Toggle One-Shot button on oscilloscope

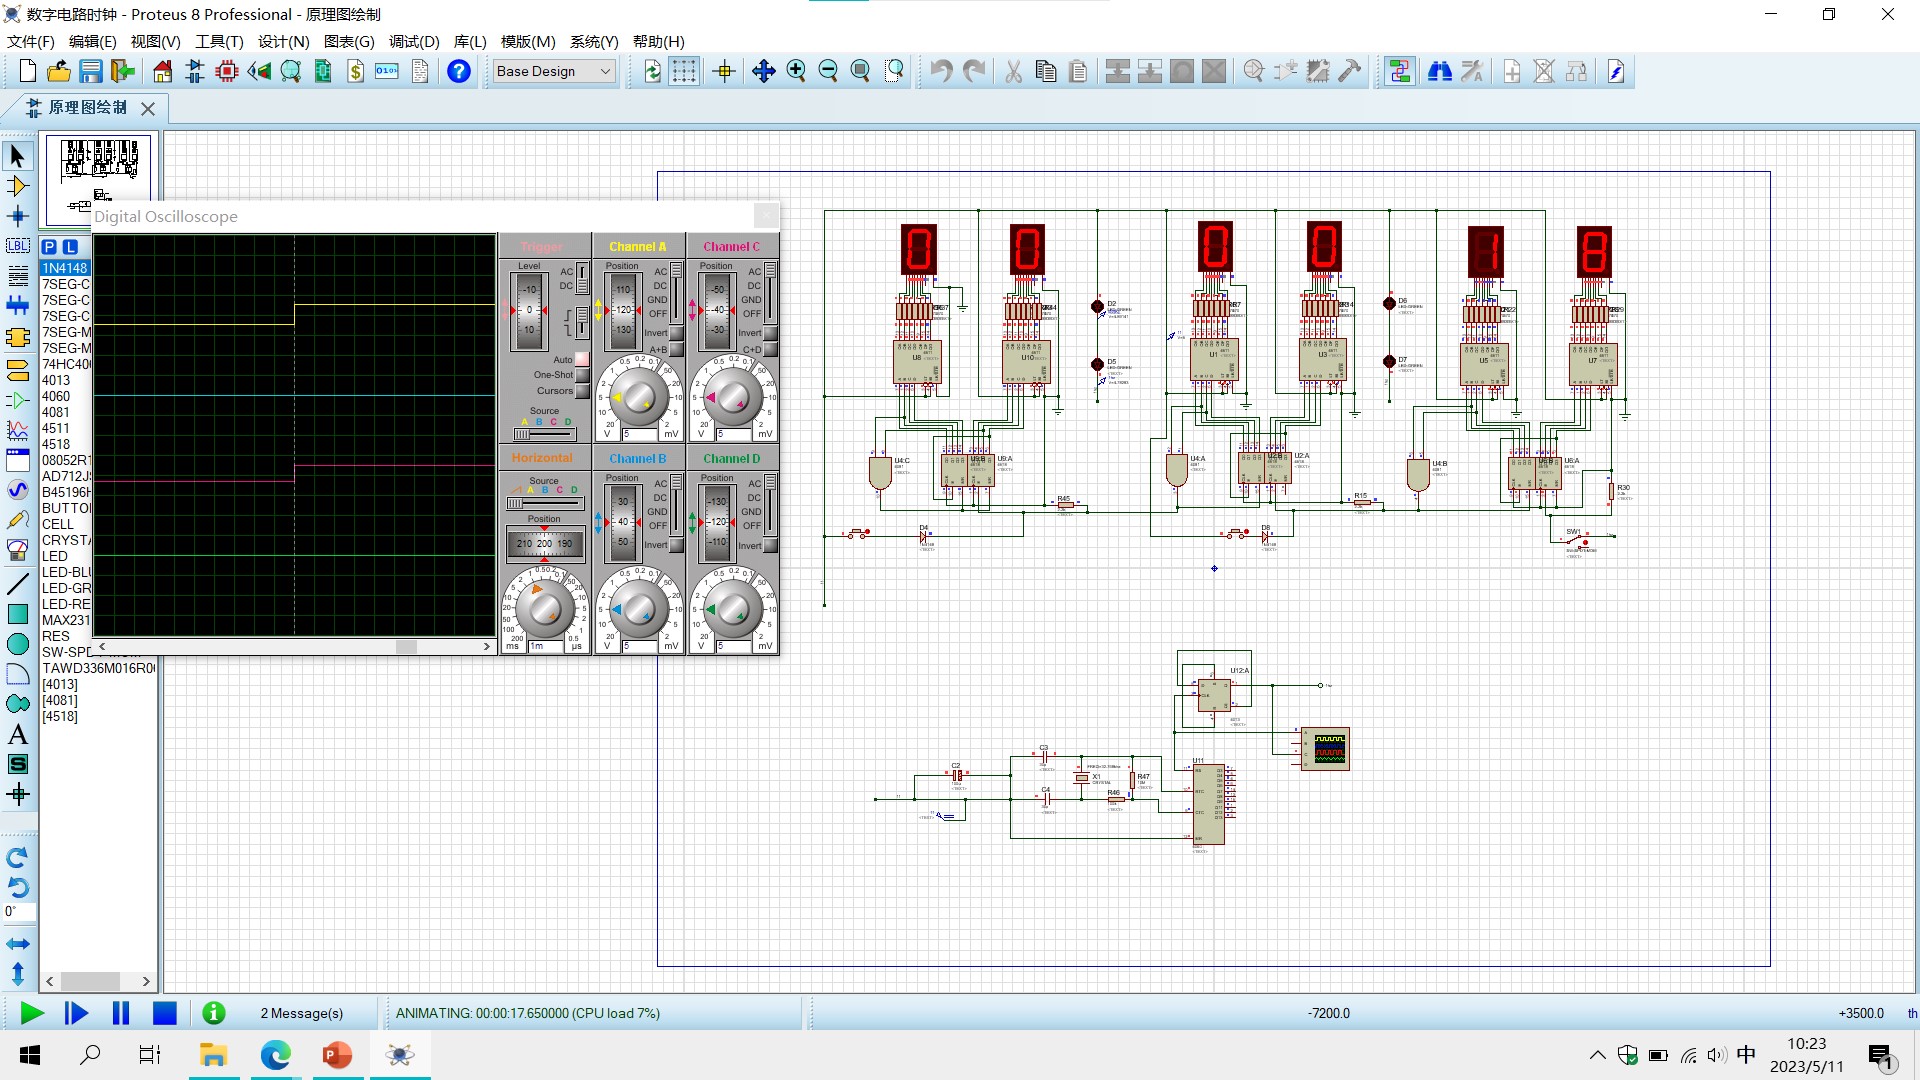pos(582,375)
